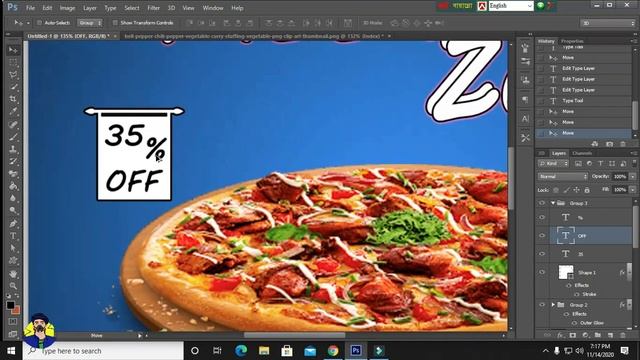Select the Hand tool
This screenshot has height=360, width=640.
13,273
